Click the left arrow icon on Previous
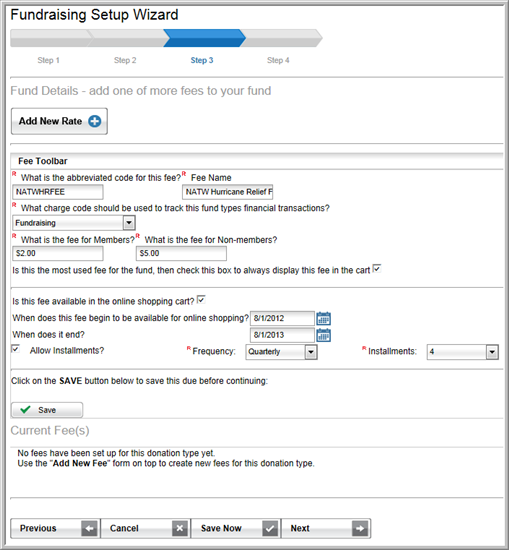Image resolution: width=509 pixels, height=550 pixels. 89,528
